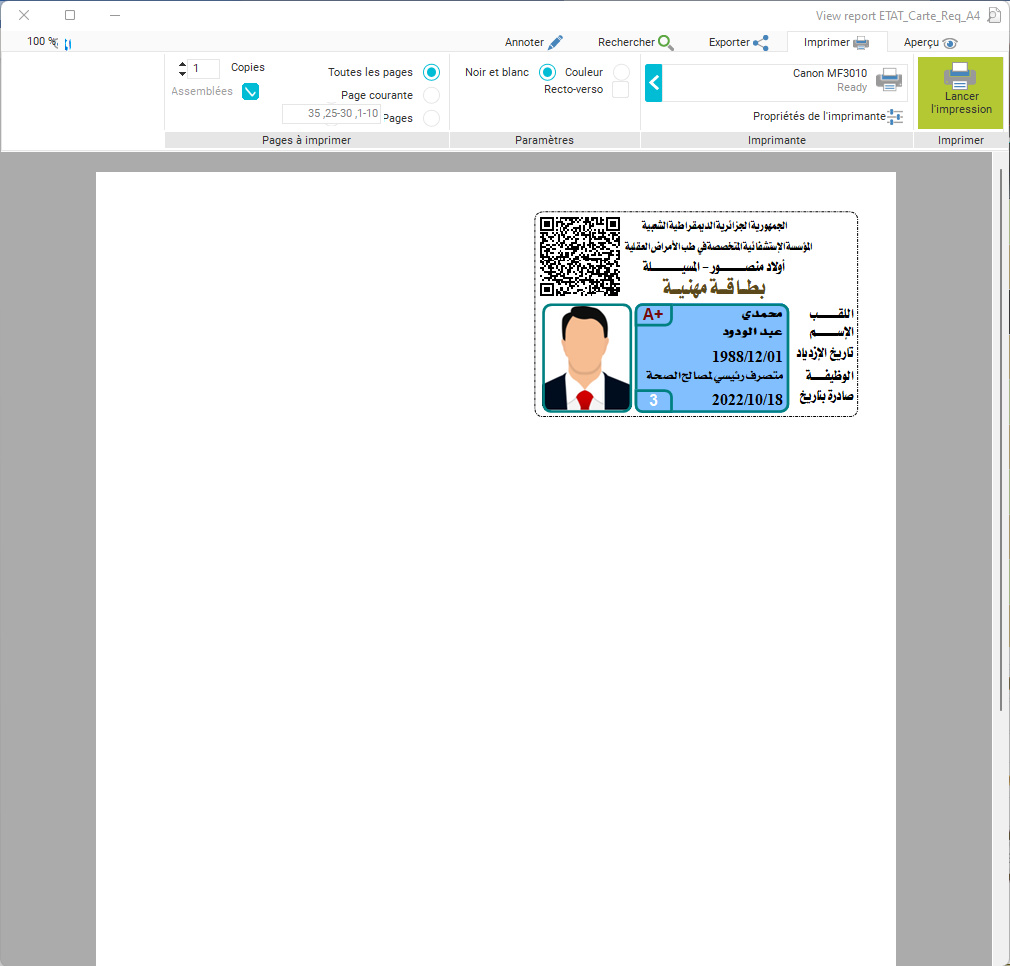Click the vertical scrollbar of the preview
Viewport: 1010px width, 966px height.
(x=1000, y=440)
